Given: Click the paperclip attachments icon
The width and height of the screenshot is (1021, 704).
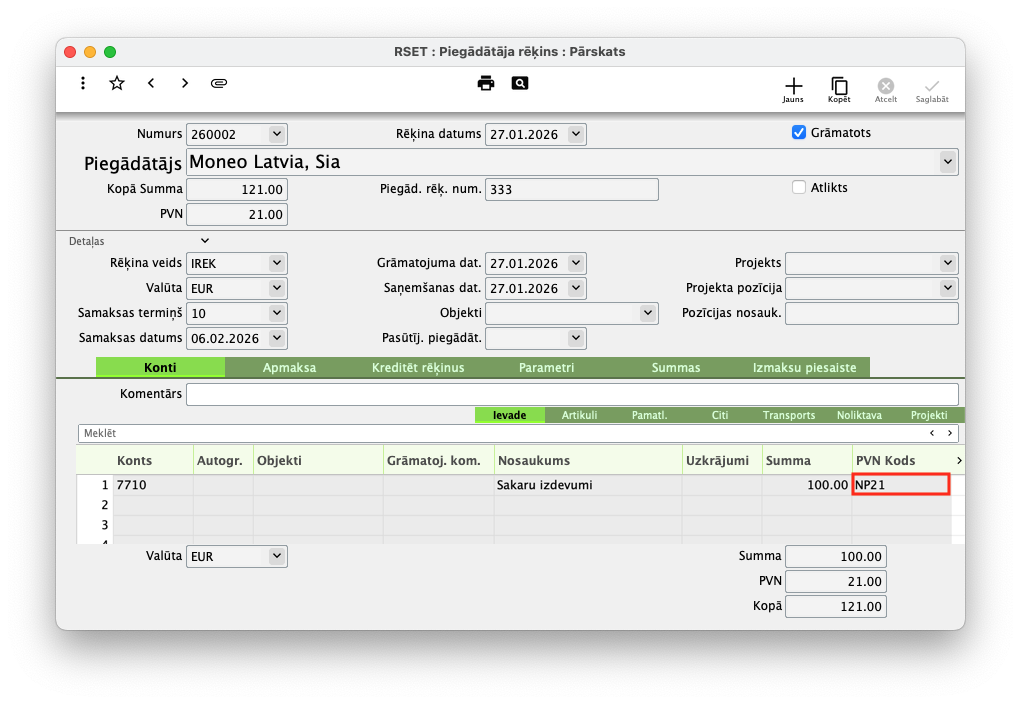Looking at the screenshot, I should pos(219,83).
